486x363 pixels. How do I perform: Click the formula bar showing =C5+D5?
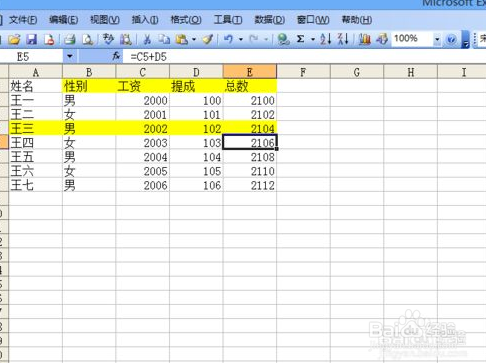pyautogui.click(x=304, y=57)
